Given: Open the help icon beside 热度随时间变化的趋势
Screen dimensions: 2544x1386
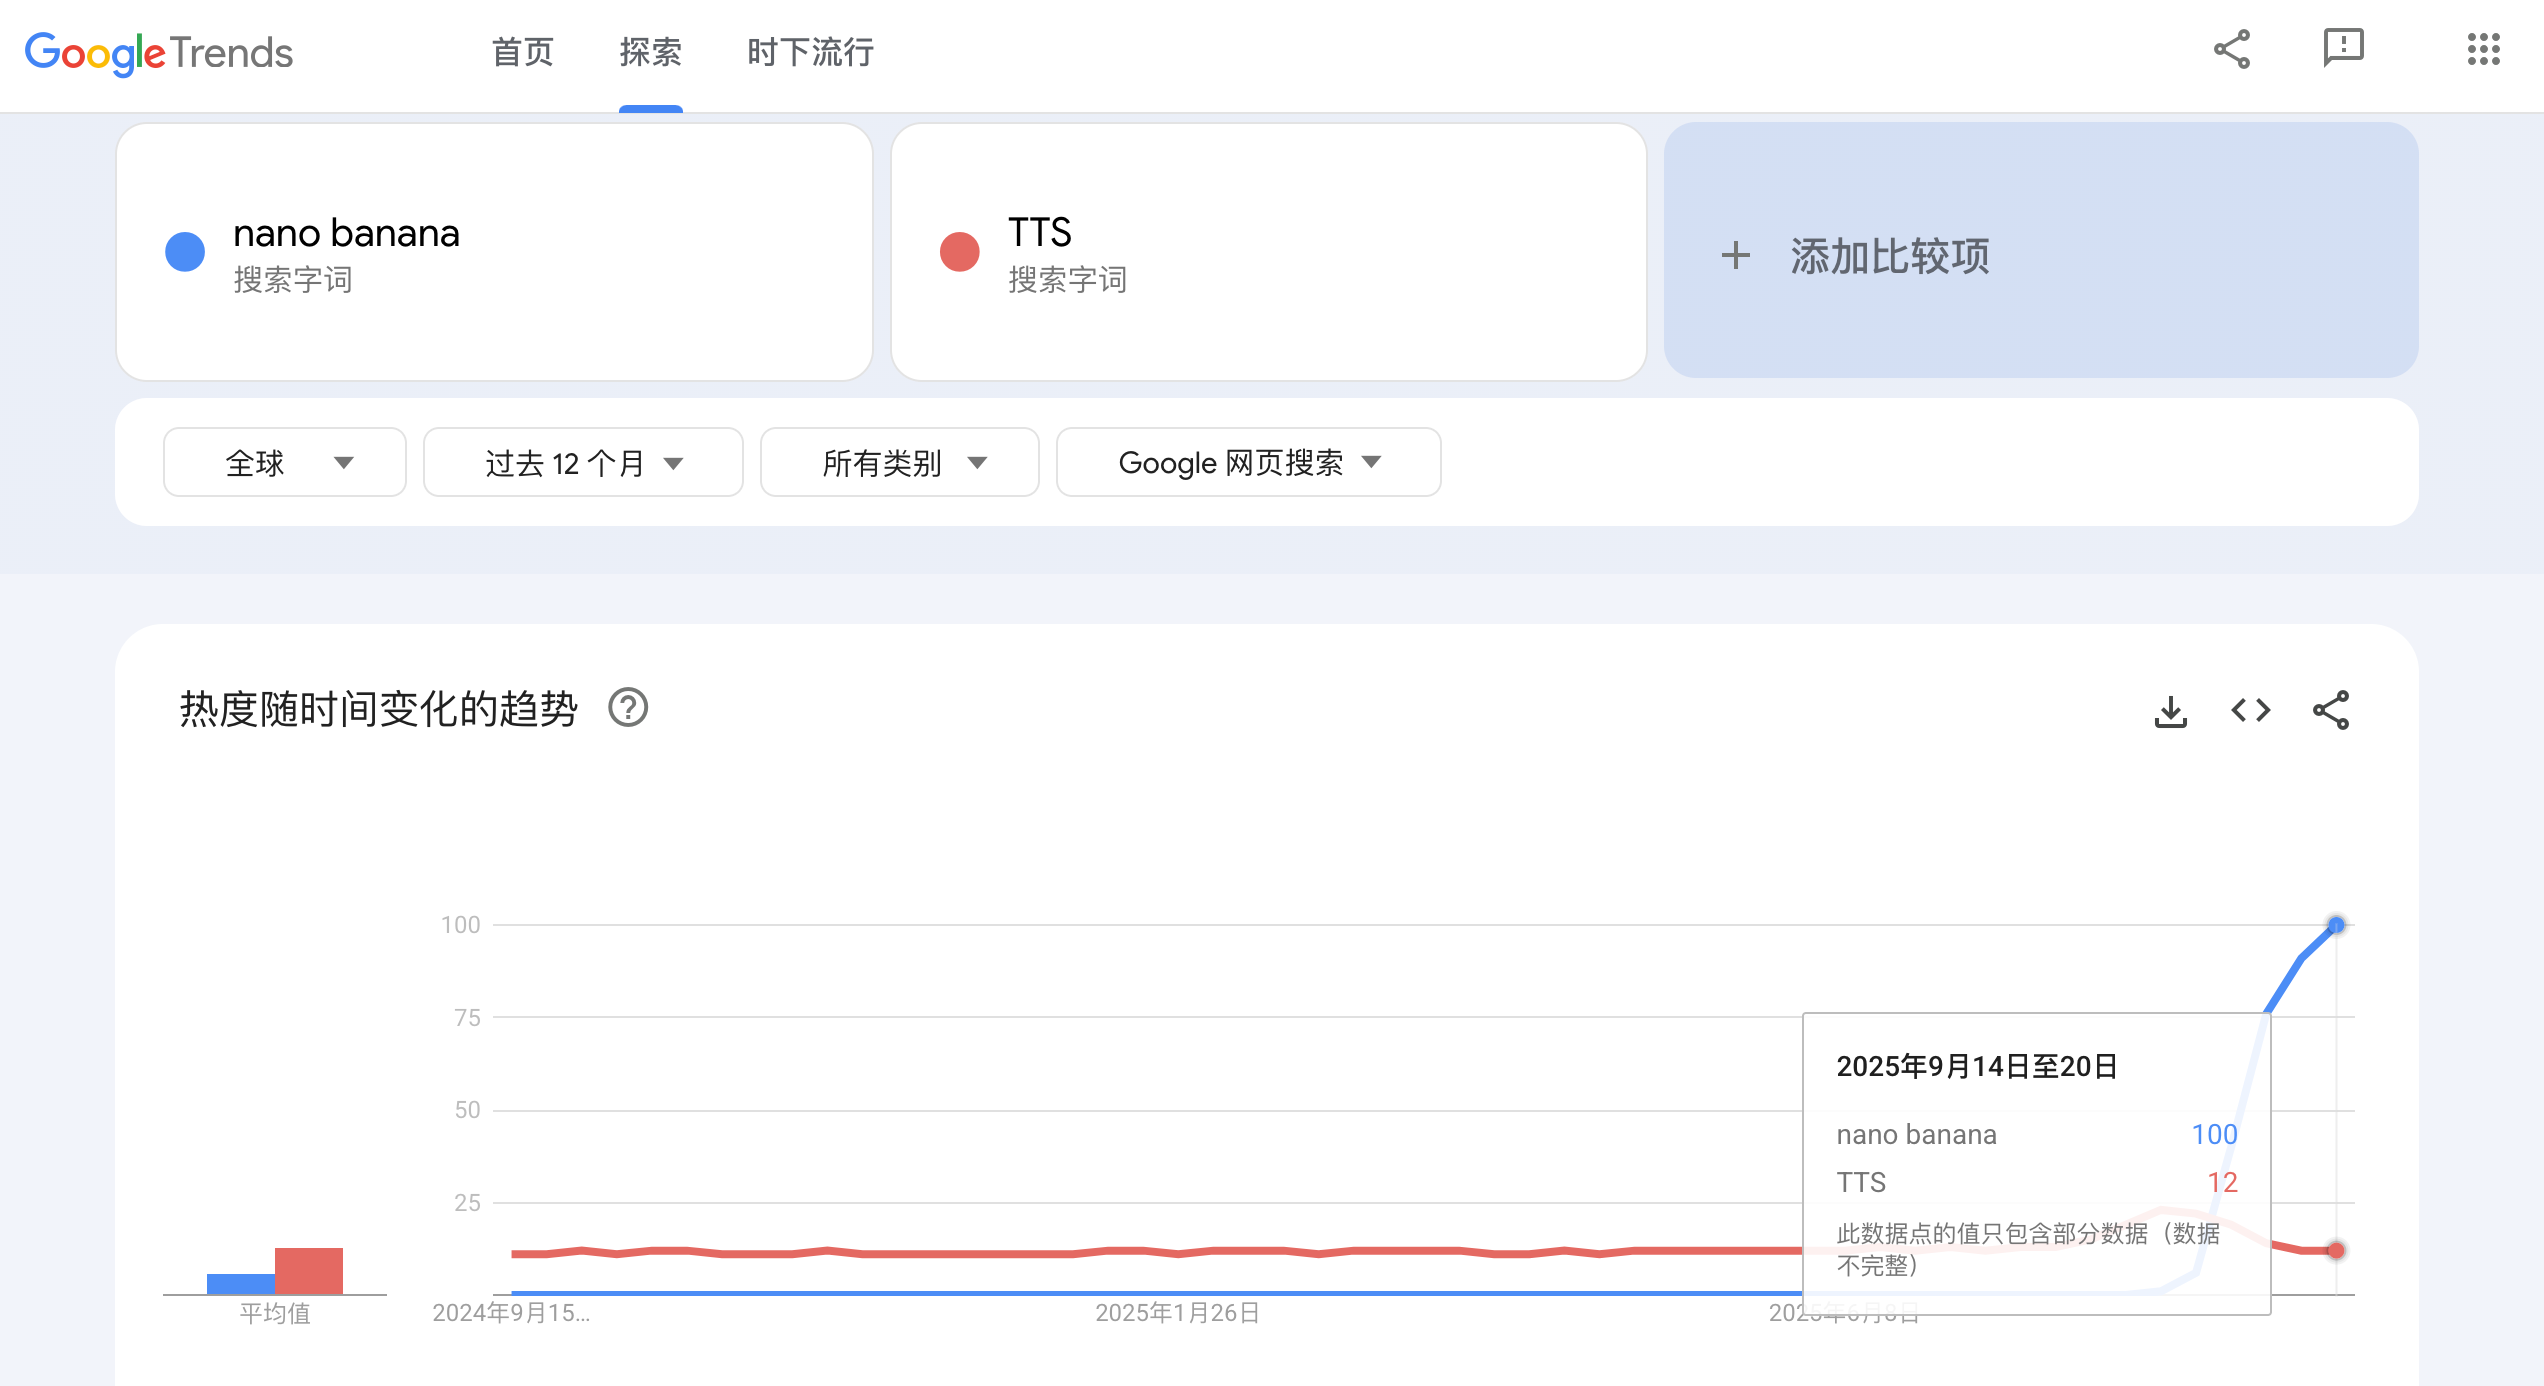Looking at the screenshot, I should tap(628, 709).
